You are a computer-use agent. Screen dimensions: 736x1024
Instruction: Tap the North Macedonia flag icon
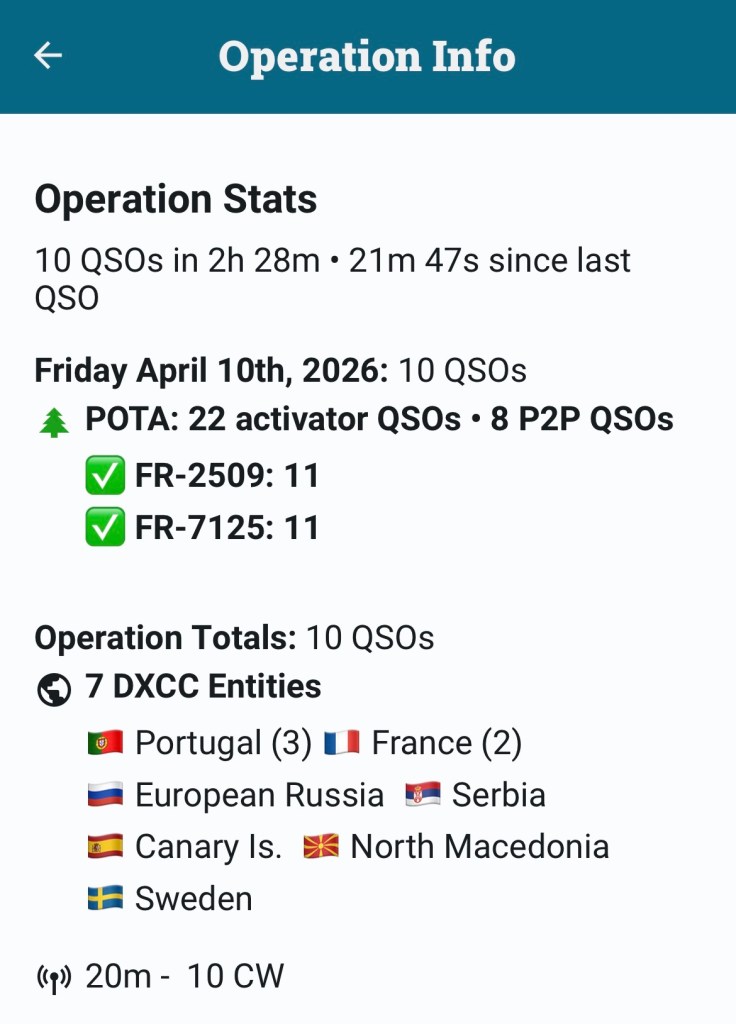coord(321,847)
